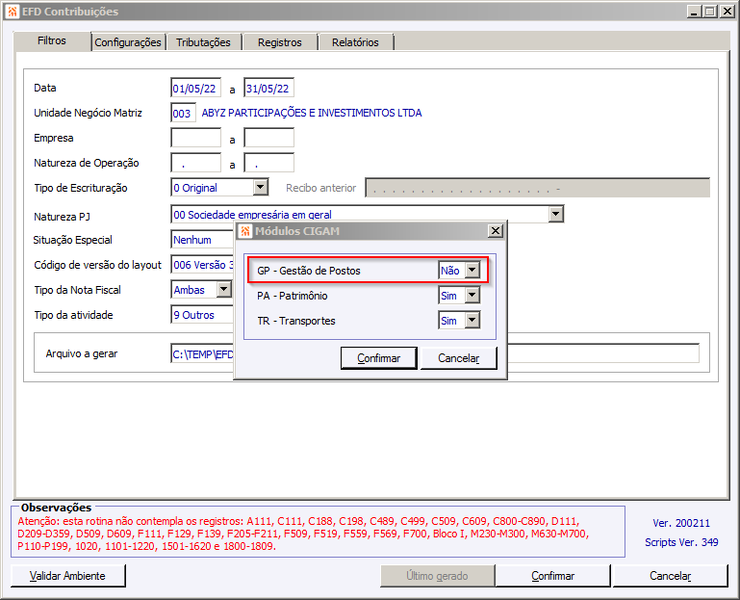Click the second Natureza de Operação field
The width and height of the screenshot is (740, 600).
269,163
